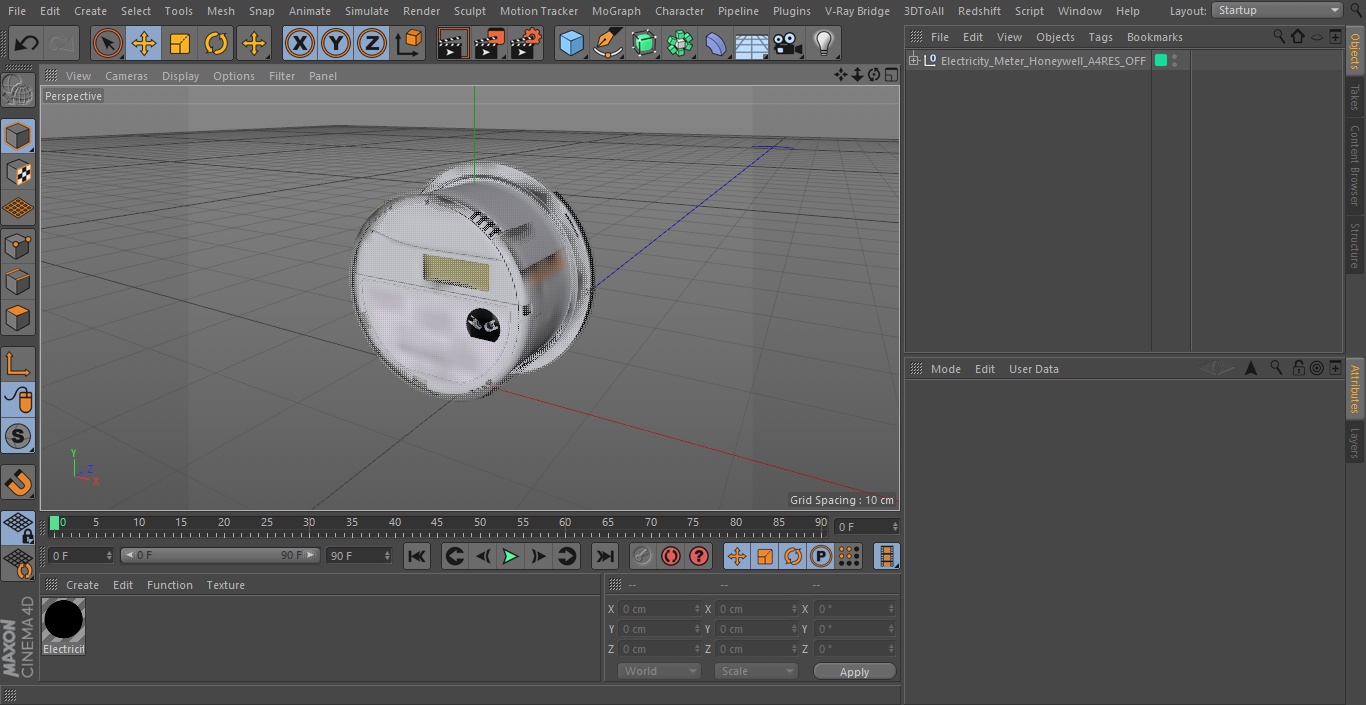Screen dimensions: 1366x705
Task: Switch to Points mode
Action: click(18, 245)
